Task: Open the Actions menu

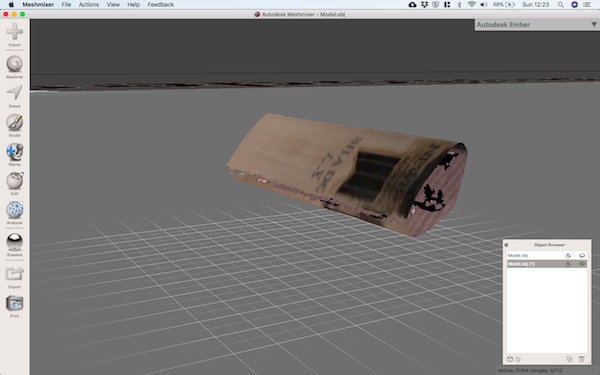Action: (x=89, y=5)
